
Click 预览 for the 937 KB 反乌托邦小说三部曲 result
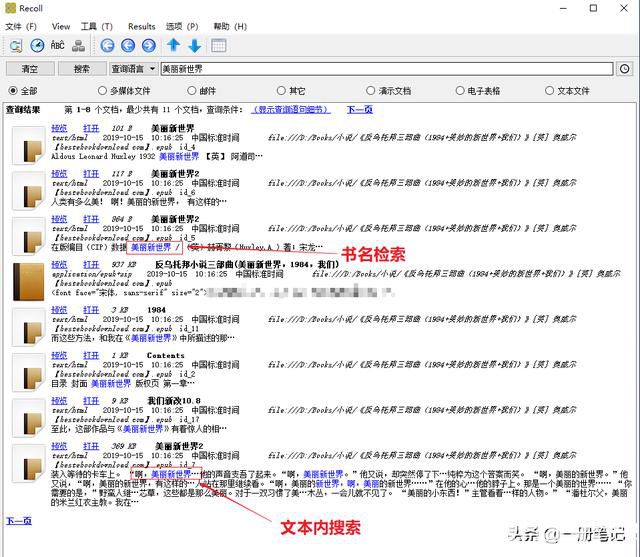tap(59, 264)
